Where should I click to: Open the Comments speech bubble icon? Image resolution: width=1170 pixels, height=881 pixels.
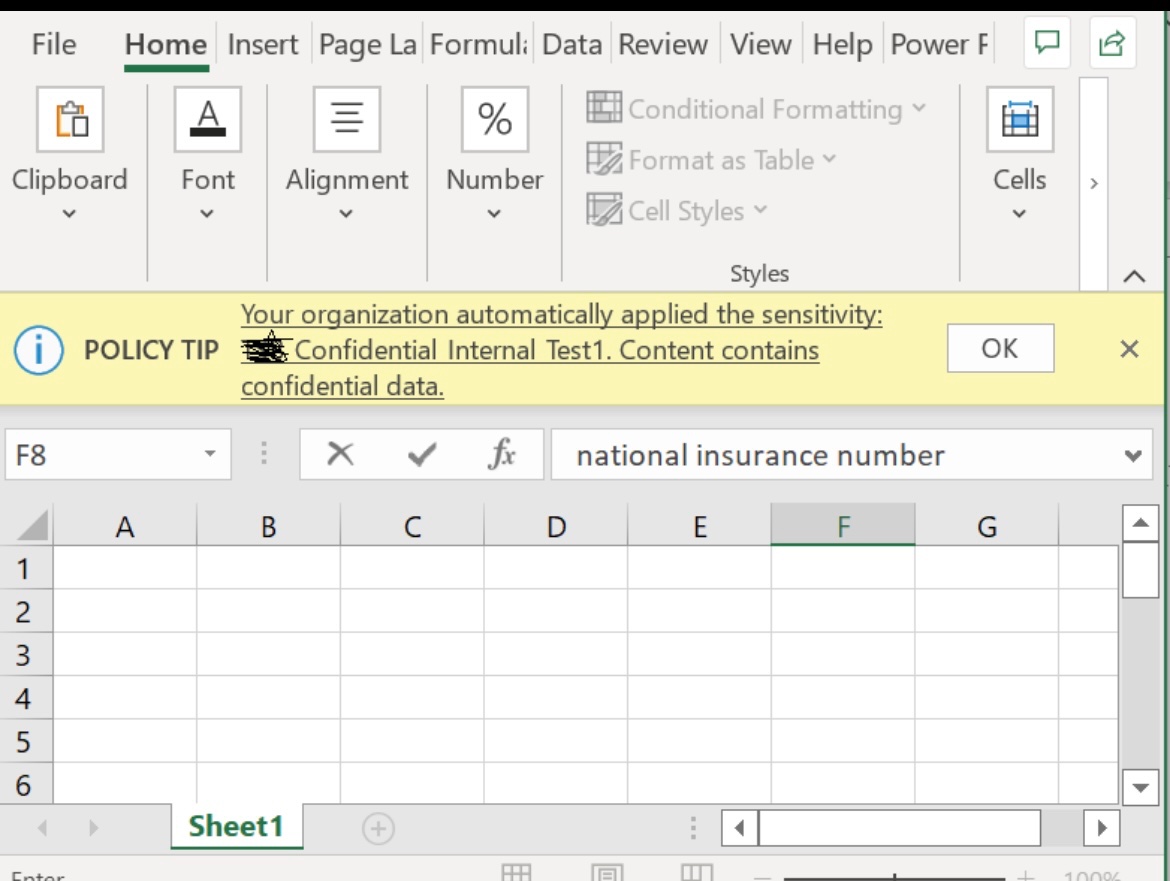click(x=1047, y=43)
